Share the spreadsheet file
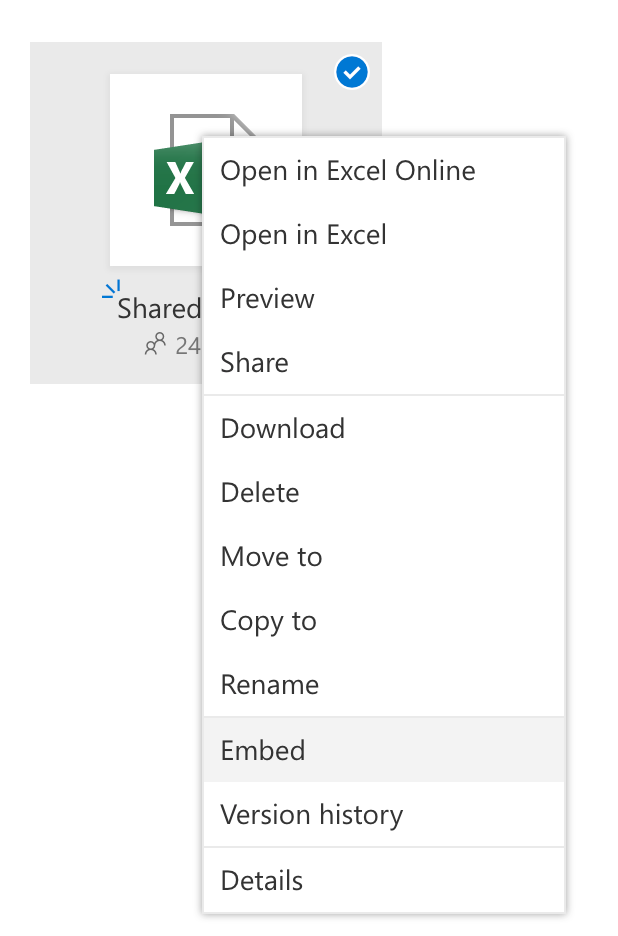This screenshot has width=618, height=936. 253,362
